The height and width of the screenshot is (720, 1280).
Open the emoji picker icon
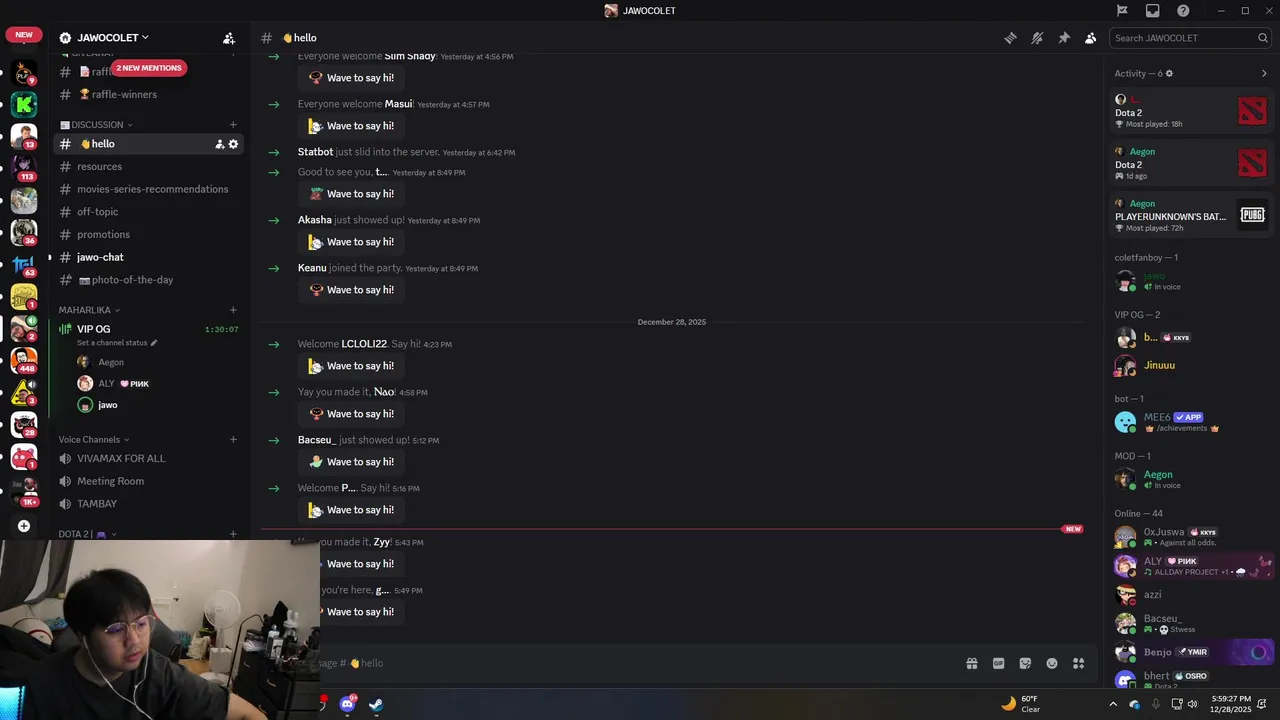tap(1052, 663)
